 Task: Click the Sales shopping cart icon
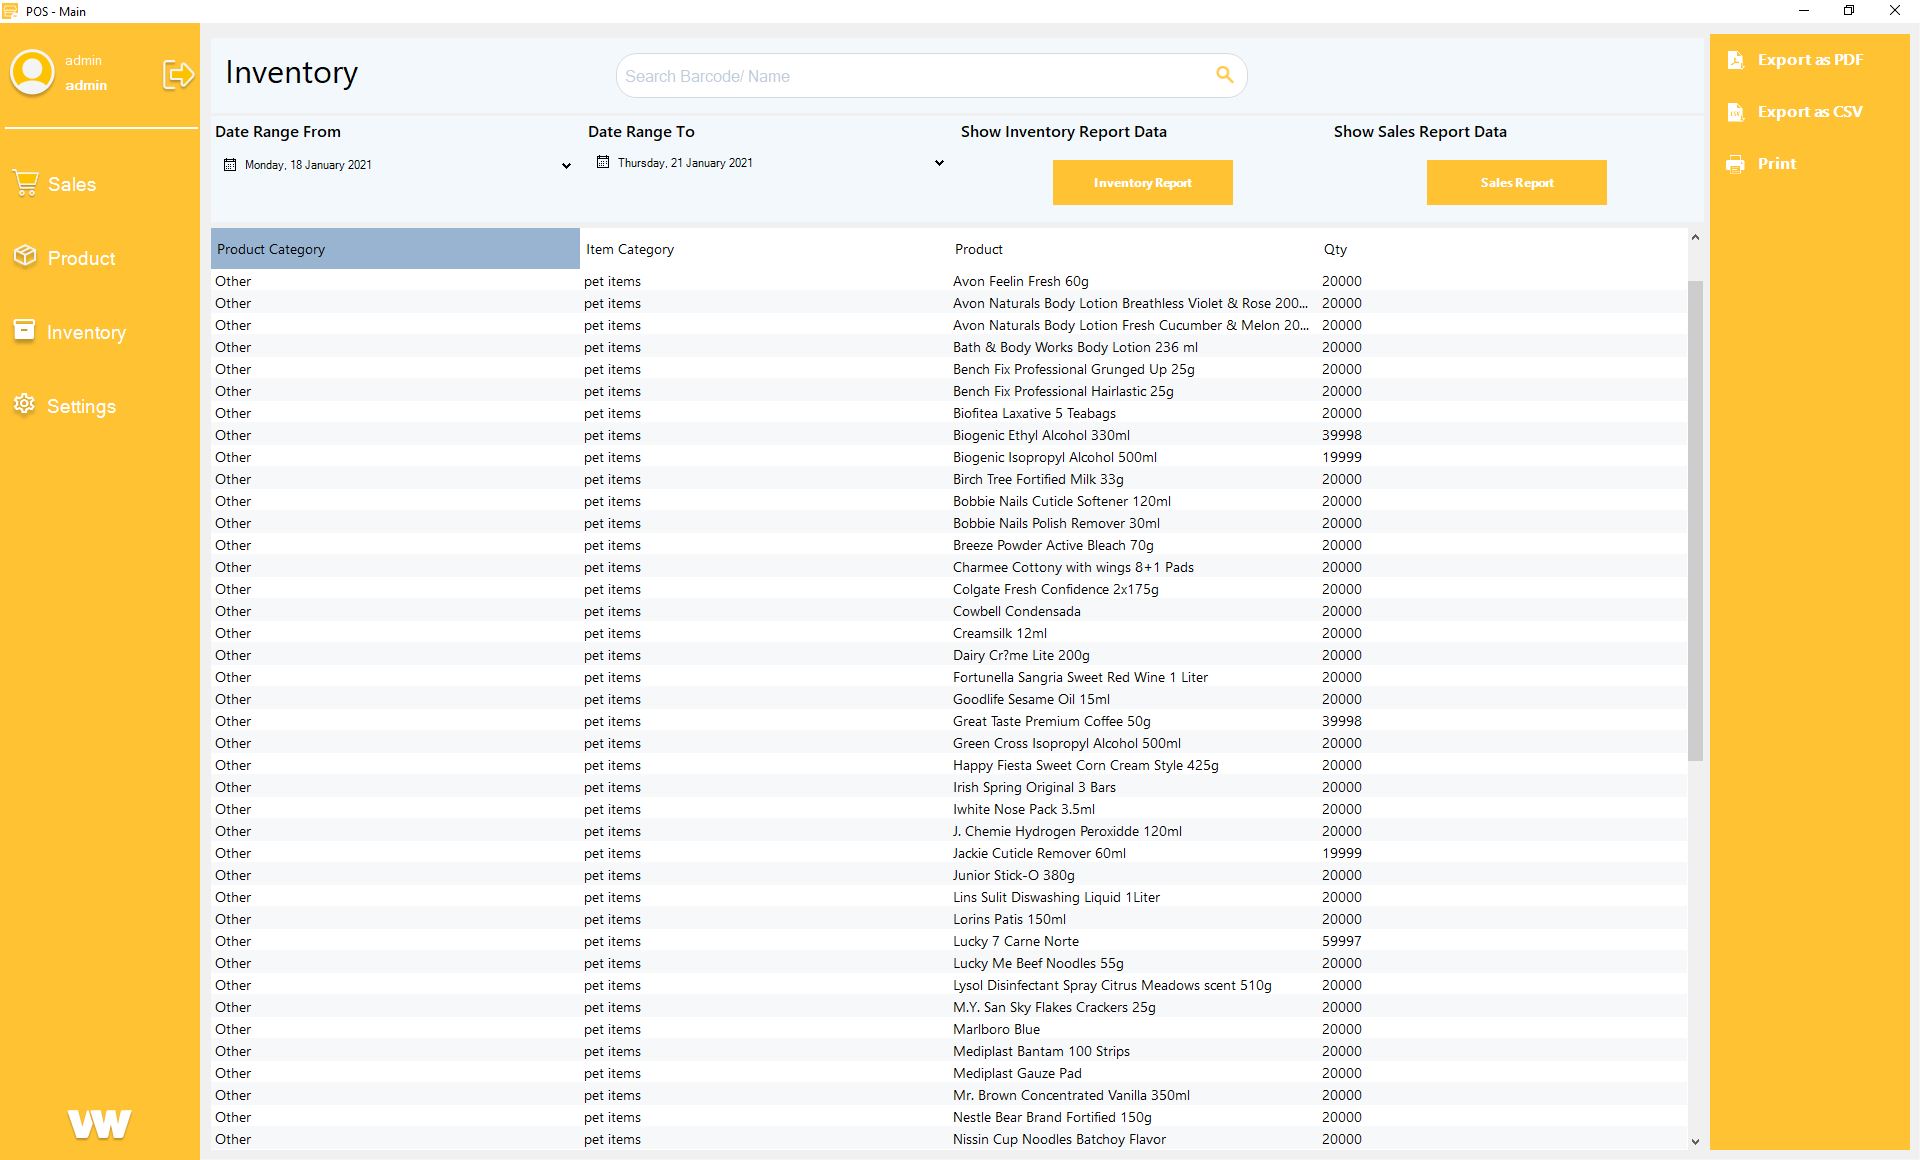pyautogui.click(x=25, y=183)
